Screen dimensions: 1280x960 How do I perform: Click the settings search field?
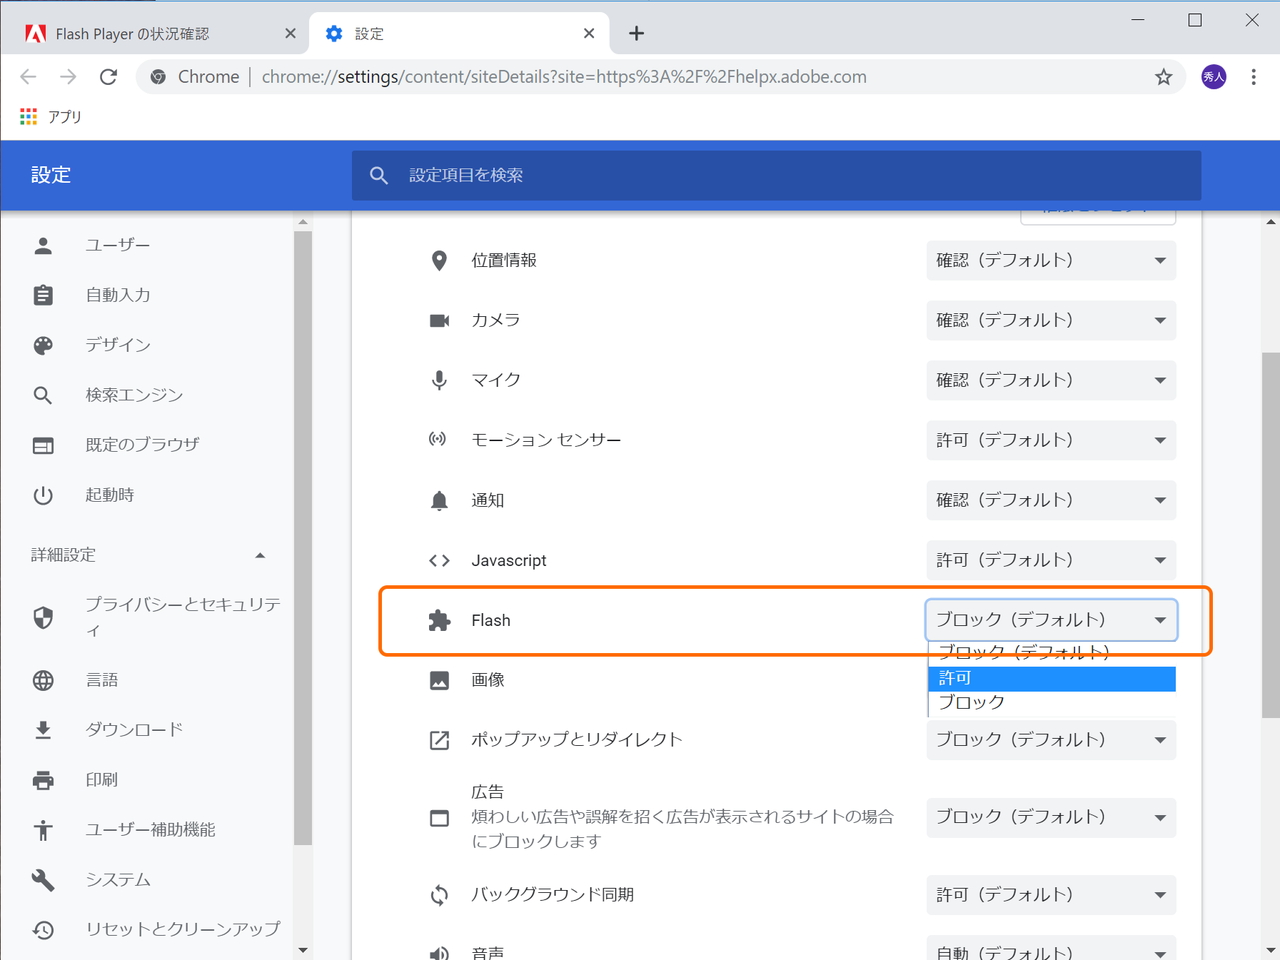[x=700, y=175]
